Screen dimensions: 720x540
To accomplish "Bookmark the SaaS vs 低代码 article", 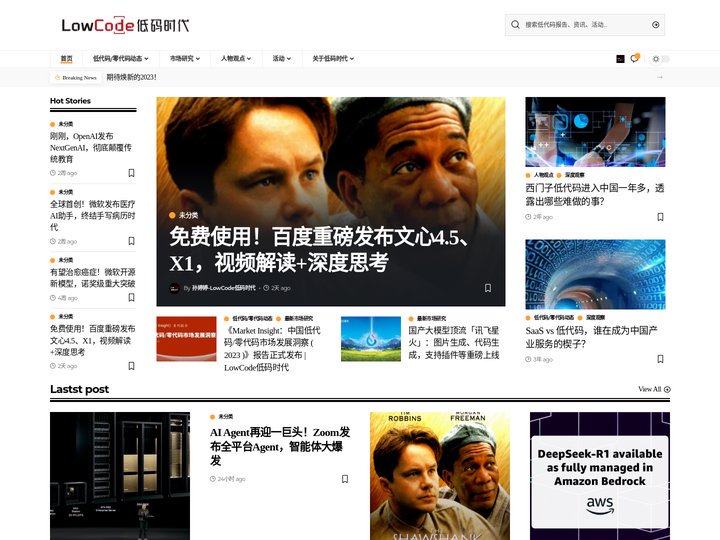I will (x=660, y=359).
